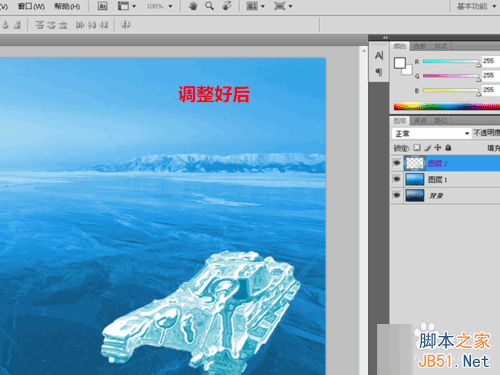Open the 正常 blend mode dropdown
Viewport: 500px width, 375px height.
coord(431,134)
